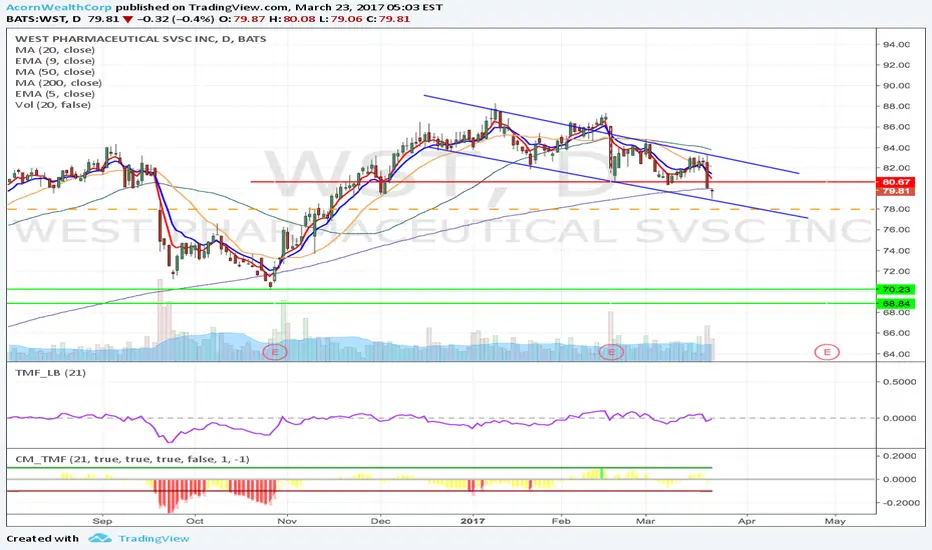Click the 74.00 price axis label

[x=896, y=250]
